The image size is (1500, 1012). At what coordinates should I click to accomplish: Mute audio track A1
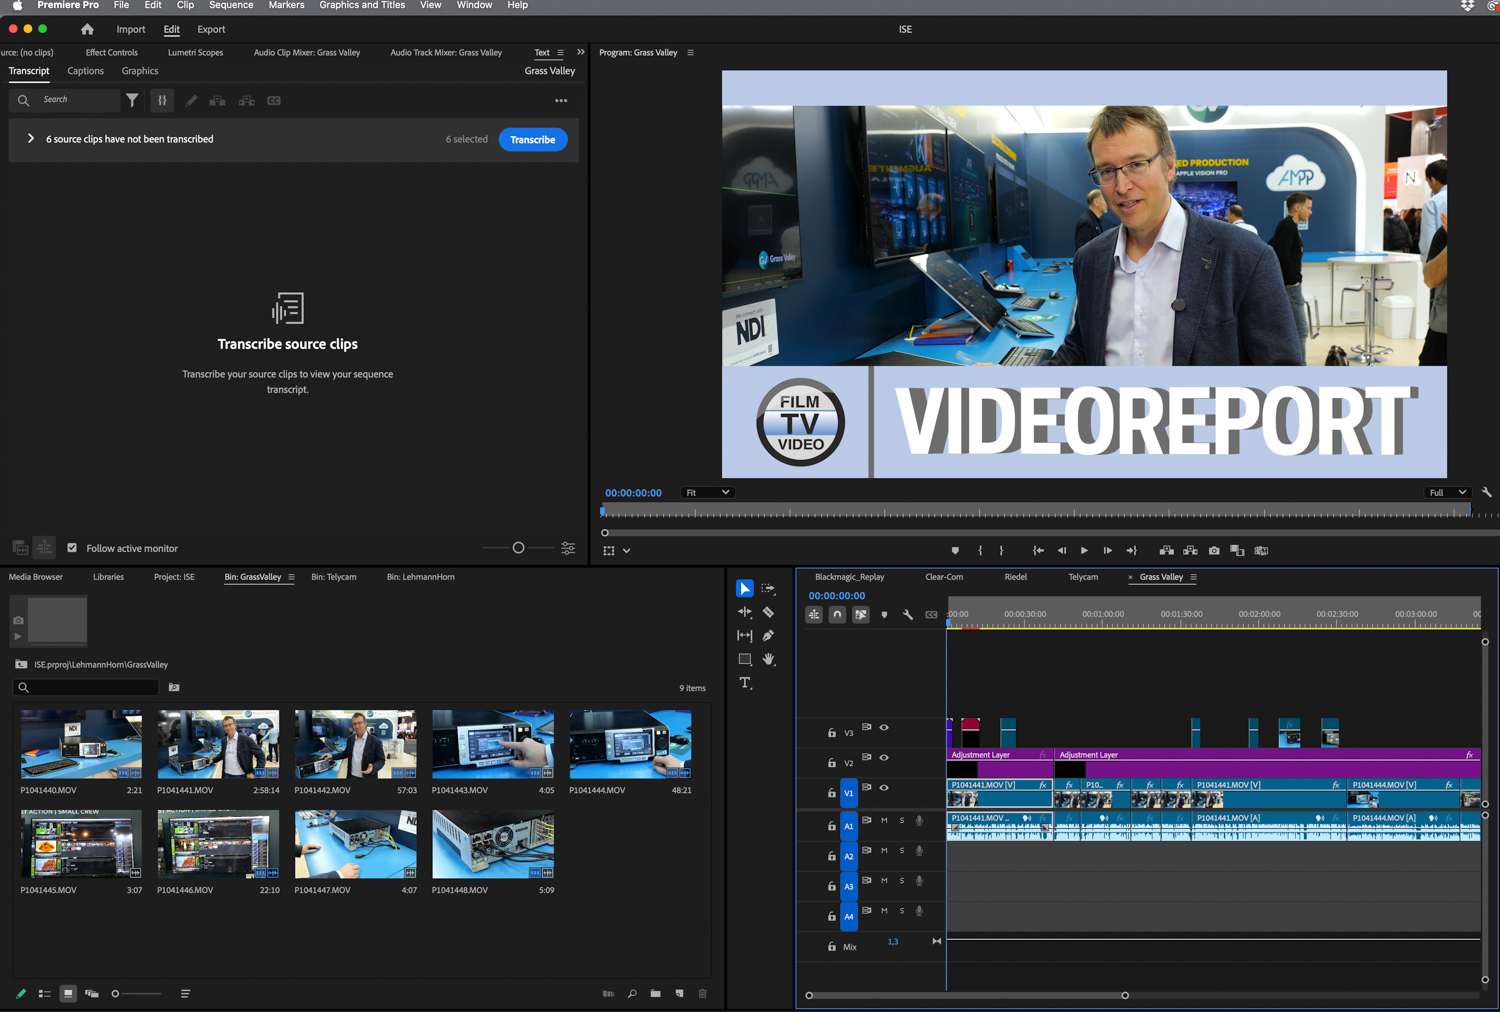click(884, 821)
